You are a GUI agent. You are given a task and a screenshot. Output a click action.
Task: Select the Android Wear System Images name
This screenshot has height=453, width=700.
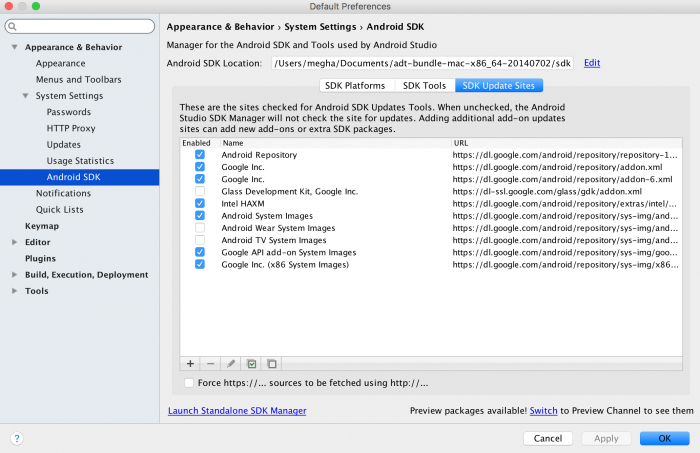[278, 228]
